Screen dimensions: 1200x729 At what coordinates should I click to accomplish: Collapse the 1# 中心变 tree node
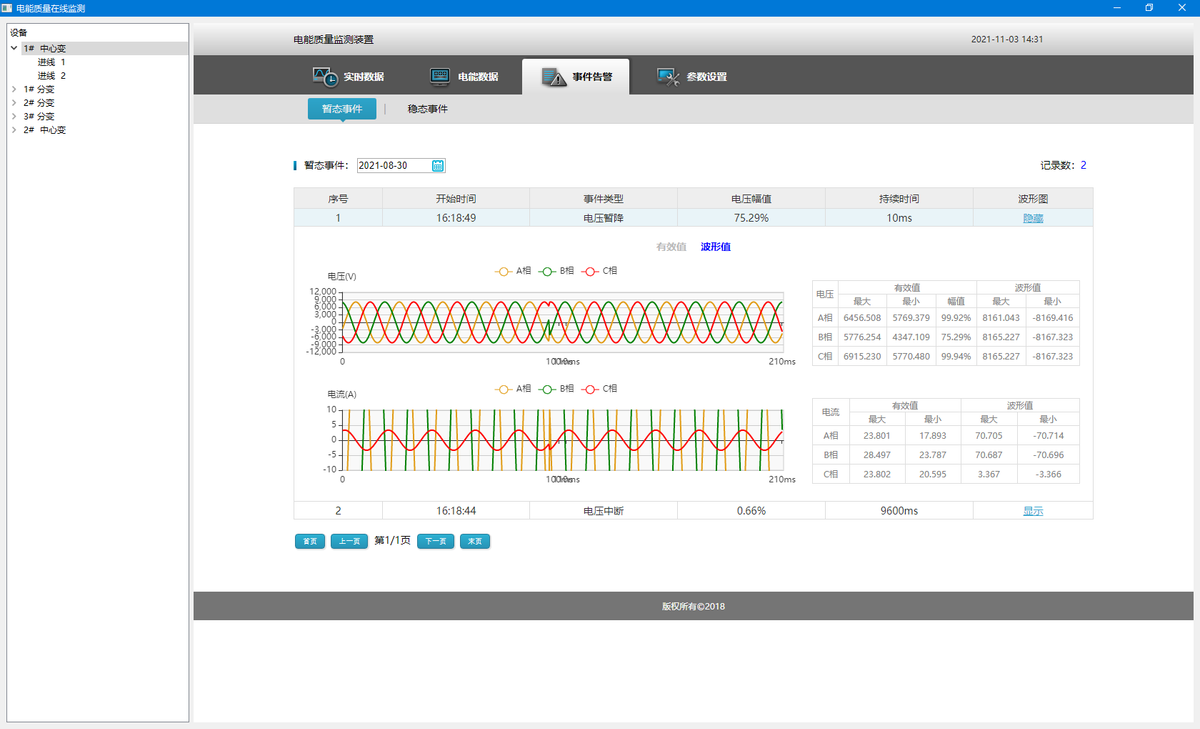[x=13, y=48]
